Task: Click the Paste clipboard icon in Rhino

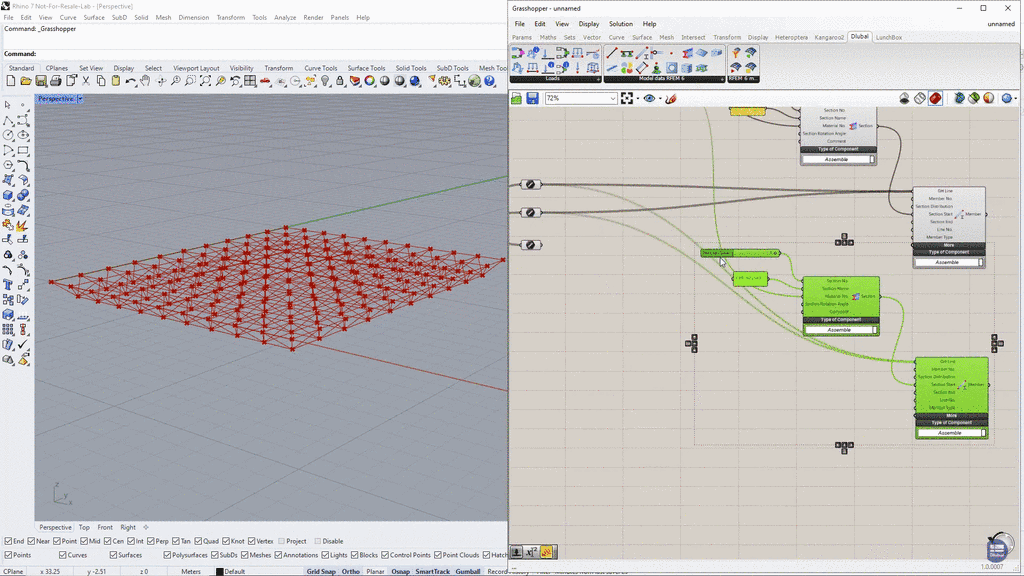Action: pyautogui.click(x=116, y=81)
